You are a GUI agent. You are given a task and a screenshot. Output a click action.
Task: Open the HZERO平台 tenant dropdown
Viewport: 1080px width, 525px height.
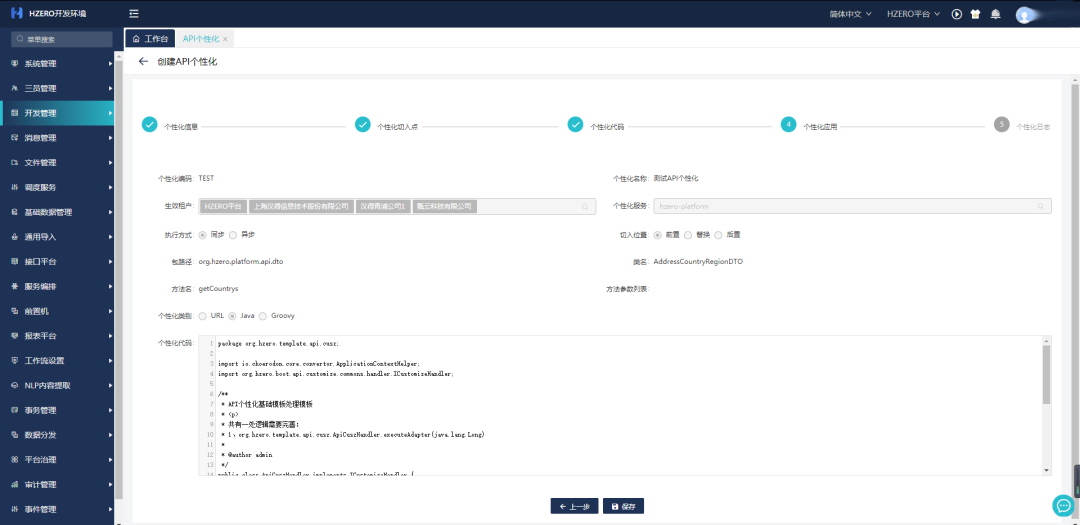click(914, 14)
